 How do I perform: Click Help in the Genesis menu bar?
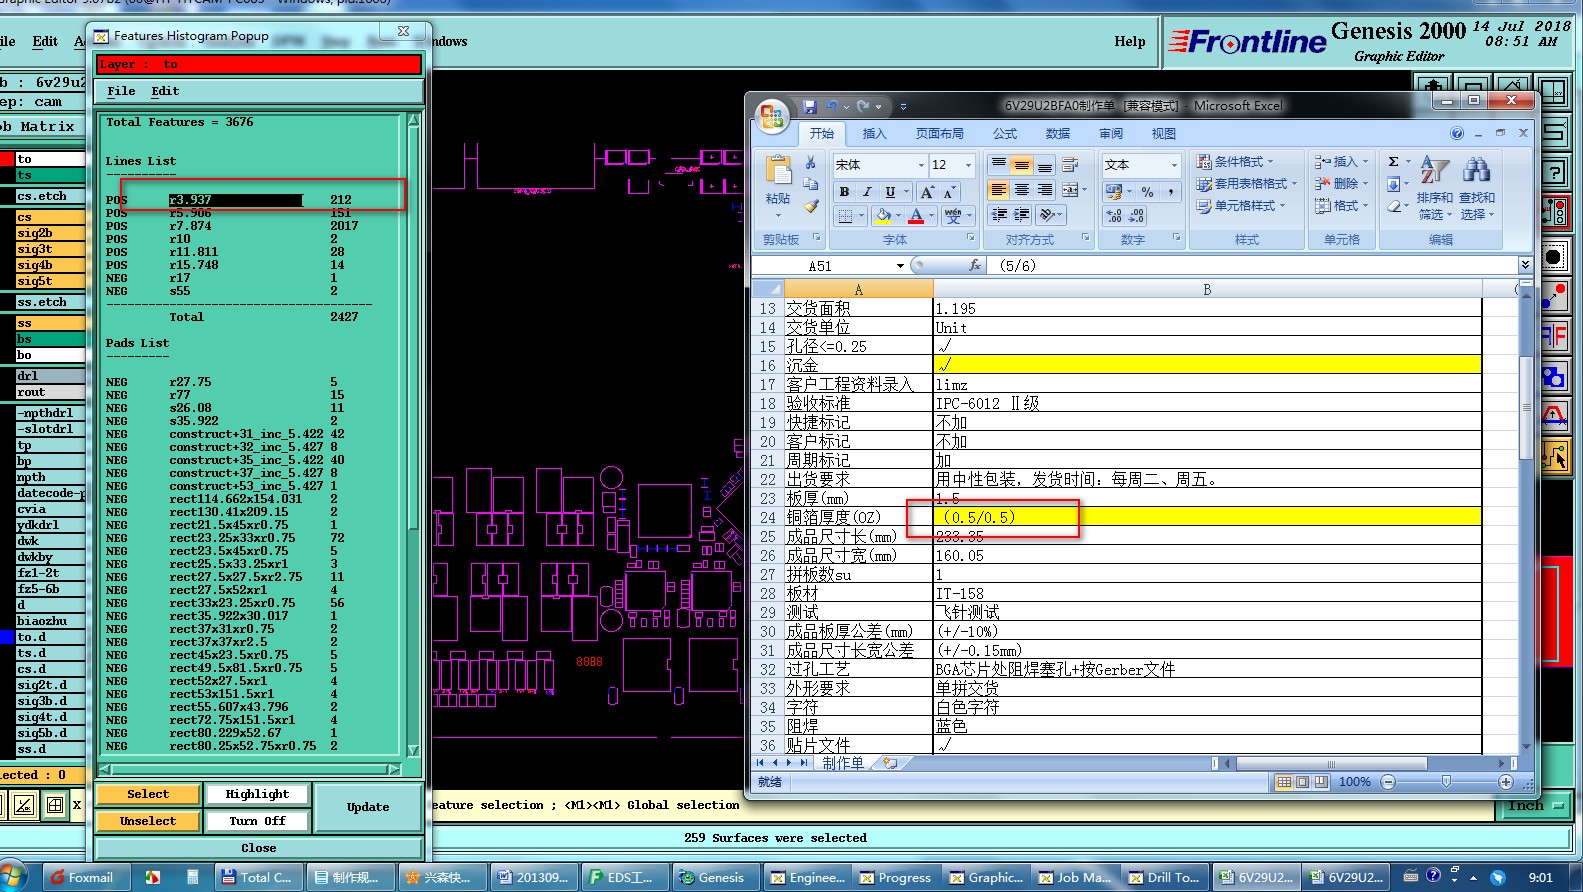(x=1130, y=41)
